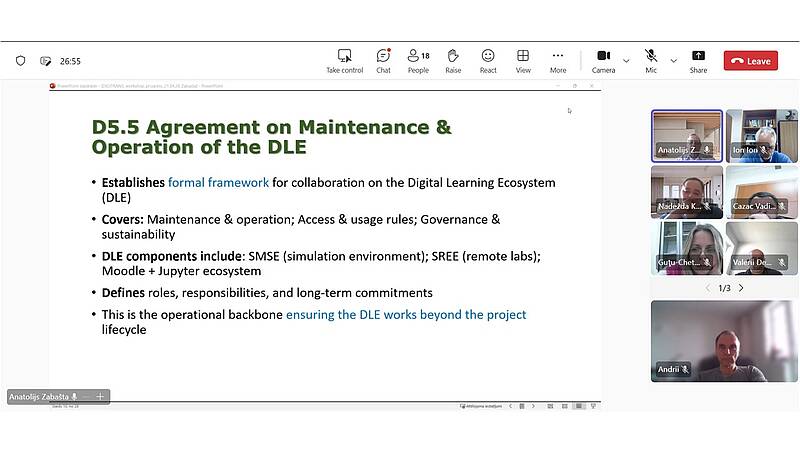Expand the Mic options arrow
Image resolution: width=800 pixels, height=450 pixels.
pyautogui.click(x=673, y=61)
